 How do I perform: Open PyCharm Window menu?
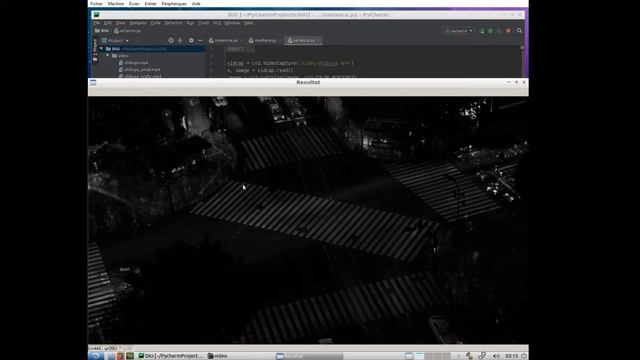[232, 23]
